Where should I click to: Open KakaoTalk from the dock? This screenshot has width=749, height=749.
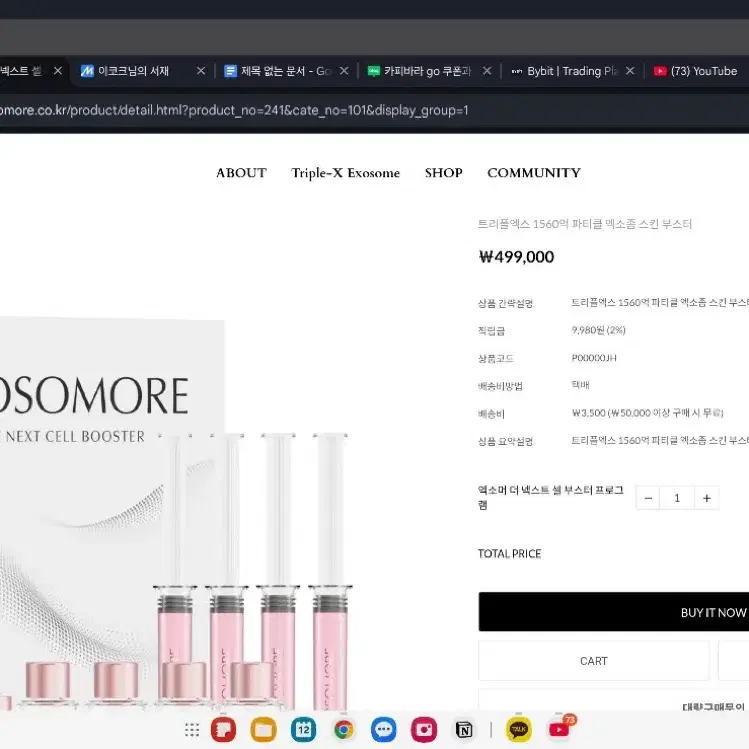click(x=519, y=729)
